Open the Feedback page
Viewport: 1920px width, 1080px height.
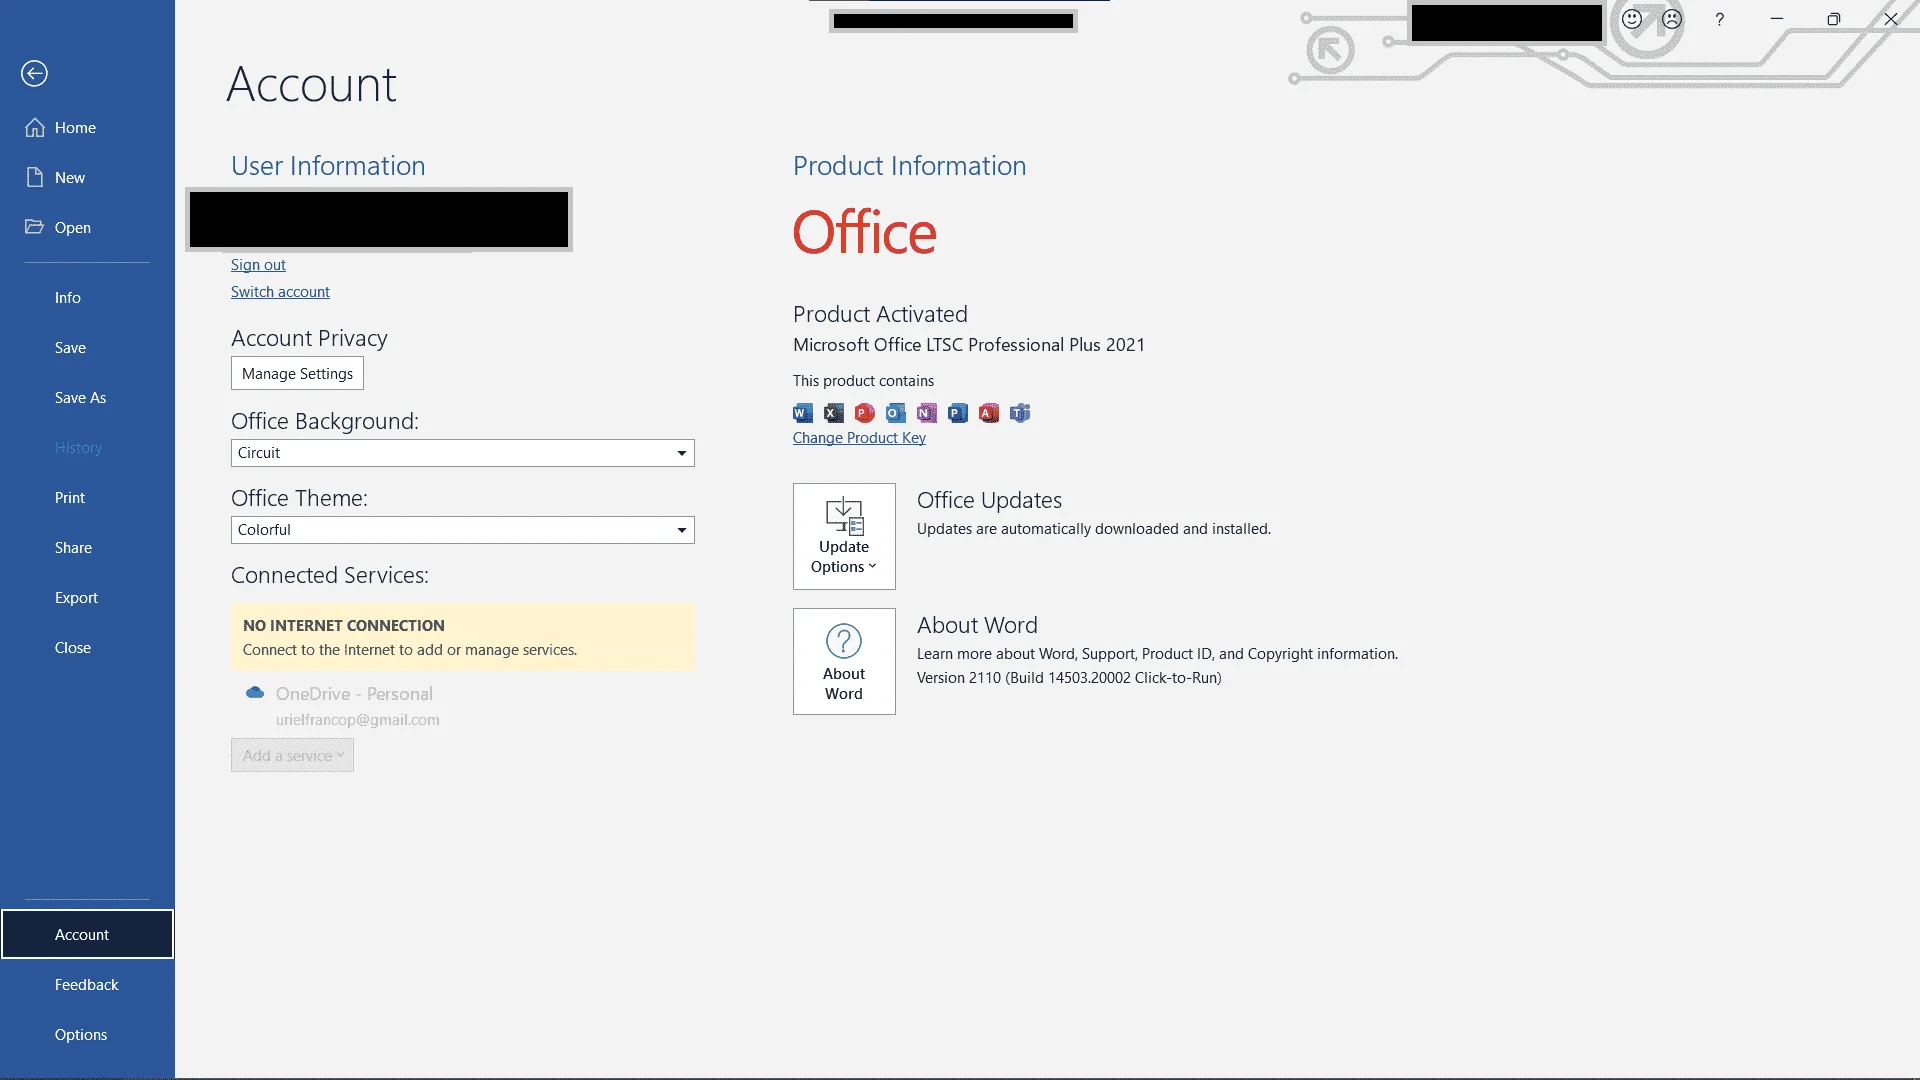coord(87,985)
